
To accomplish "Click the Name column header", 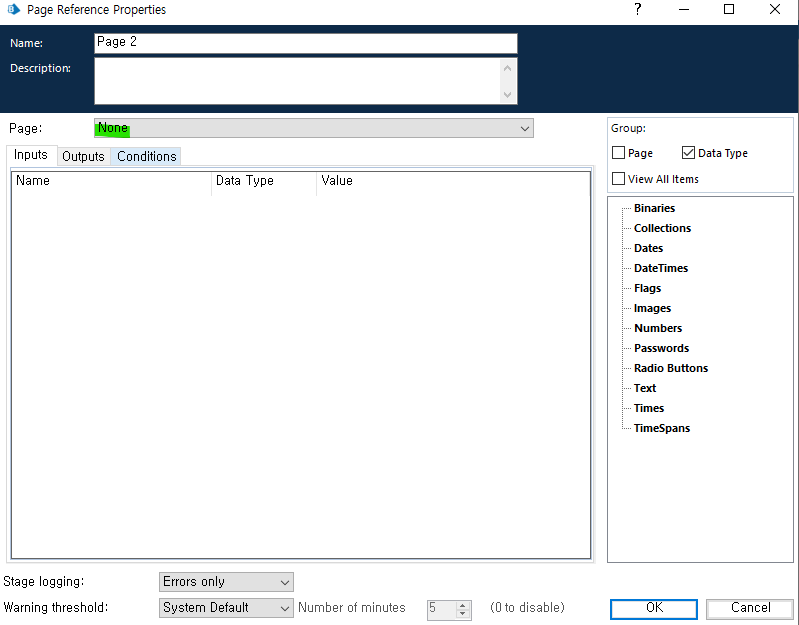I will pos(111,181).
